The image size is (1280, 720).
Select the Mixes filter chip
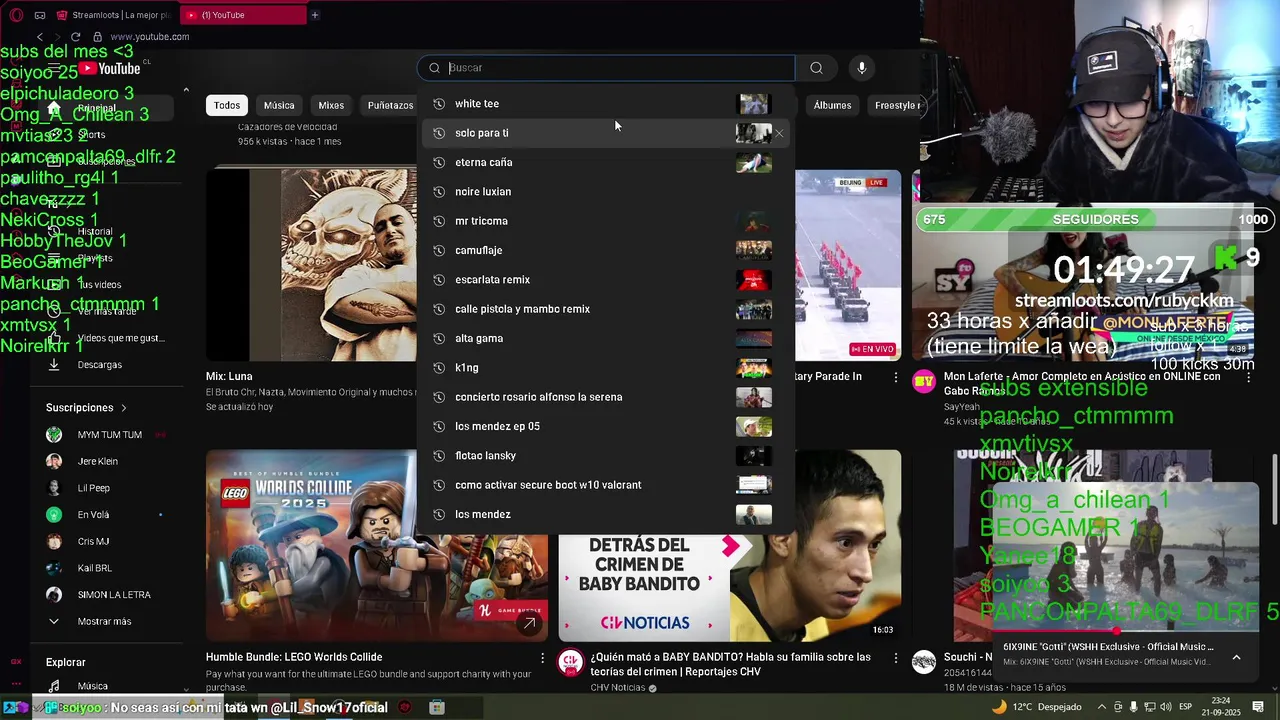[x=331, y=105]
